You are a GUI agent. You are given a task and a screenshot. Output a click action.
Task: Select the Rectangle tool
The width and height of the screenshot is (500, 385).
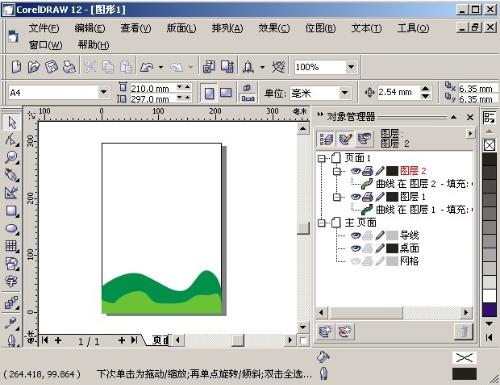12,211
